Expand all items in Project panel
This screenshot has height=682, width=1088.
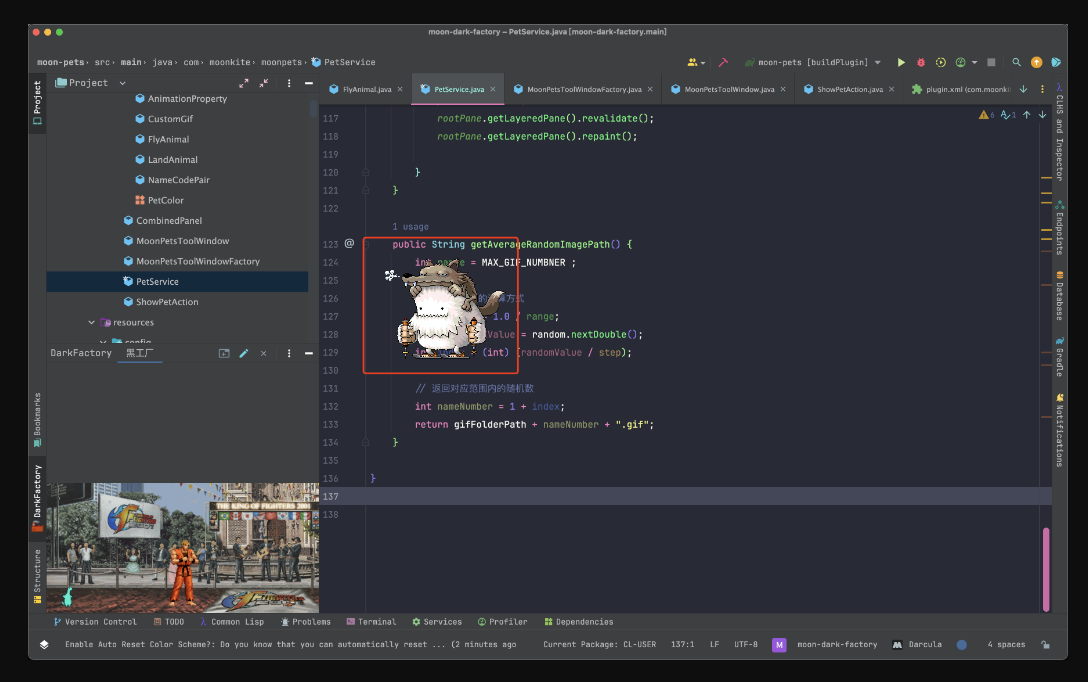pyautogui.click(x=244, y=83)
